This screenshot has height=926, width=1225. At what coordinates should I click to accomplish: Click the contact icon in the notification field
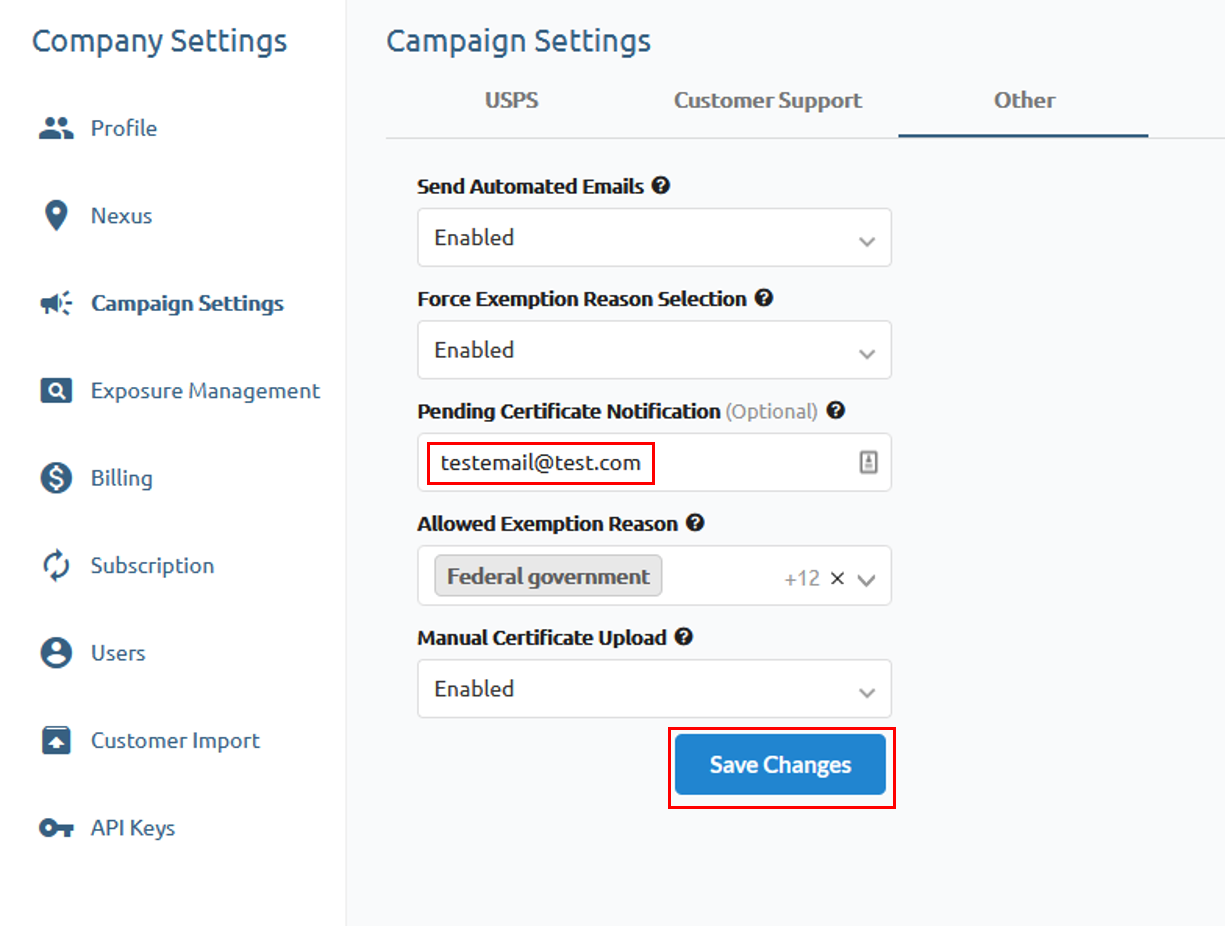[867, 462]
